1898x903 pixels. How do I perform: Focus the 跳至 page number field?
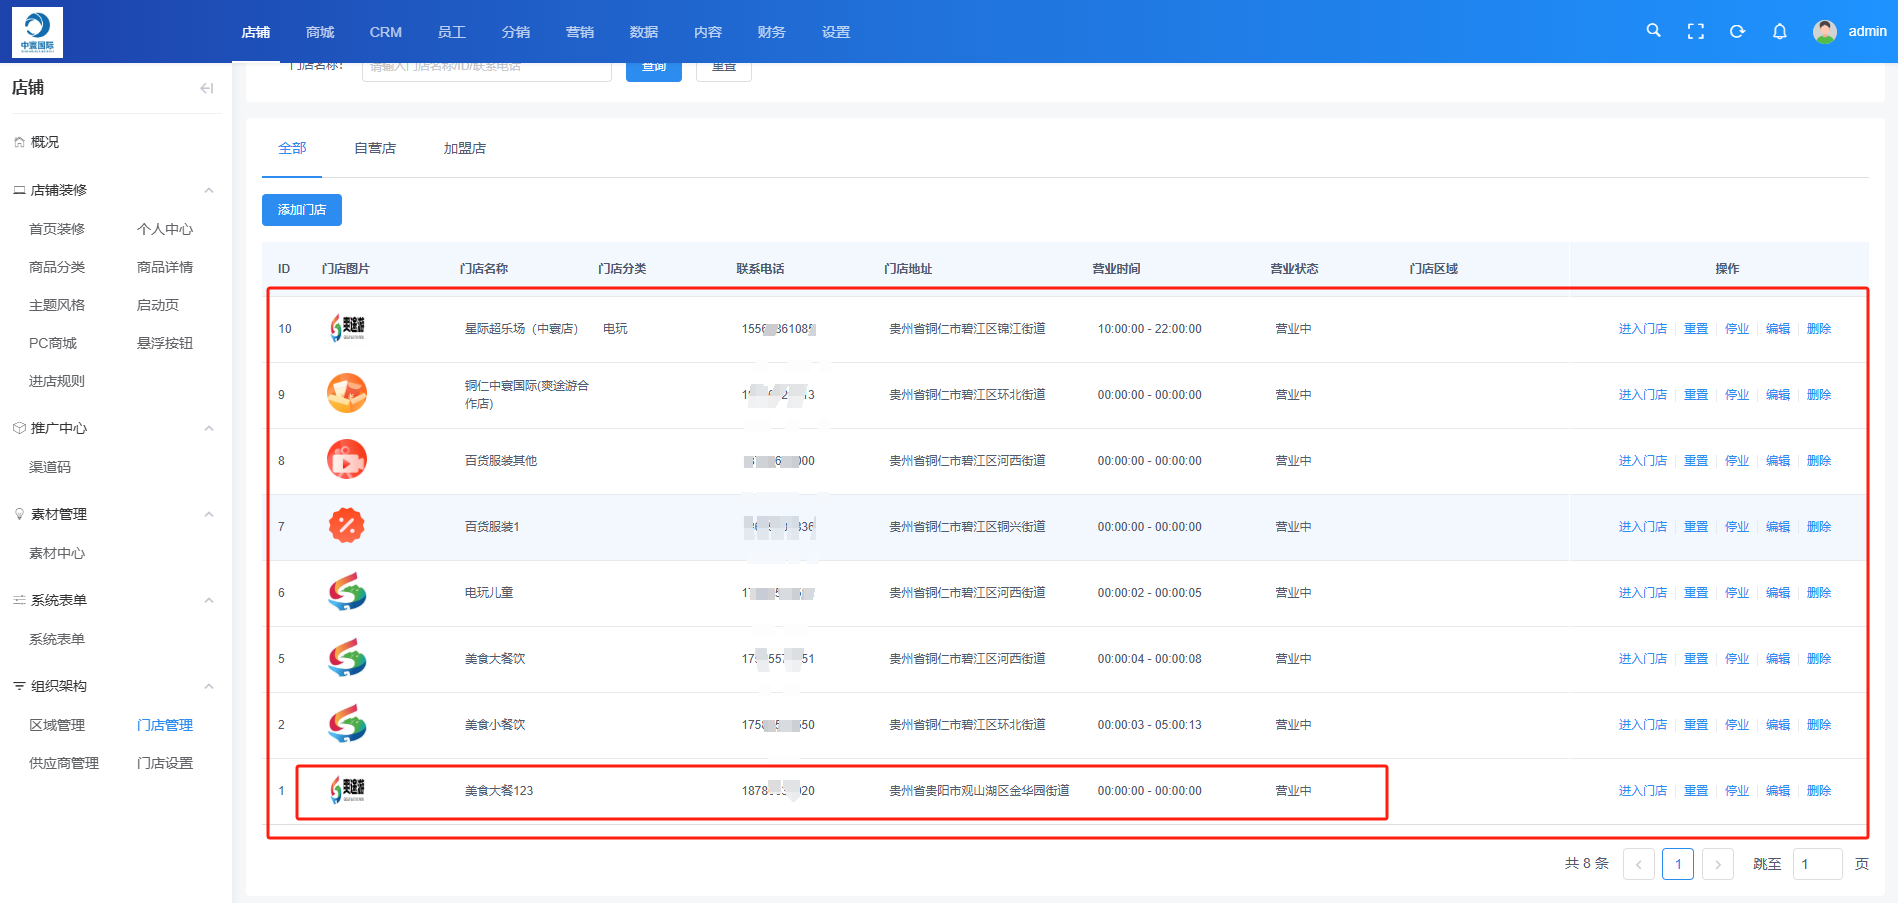[x=1818, y=864]
